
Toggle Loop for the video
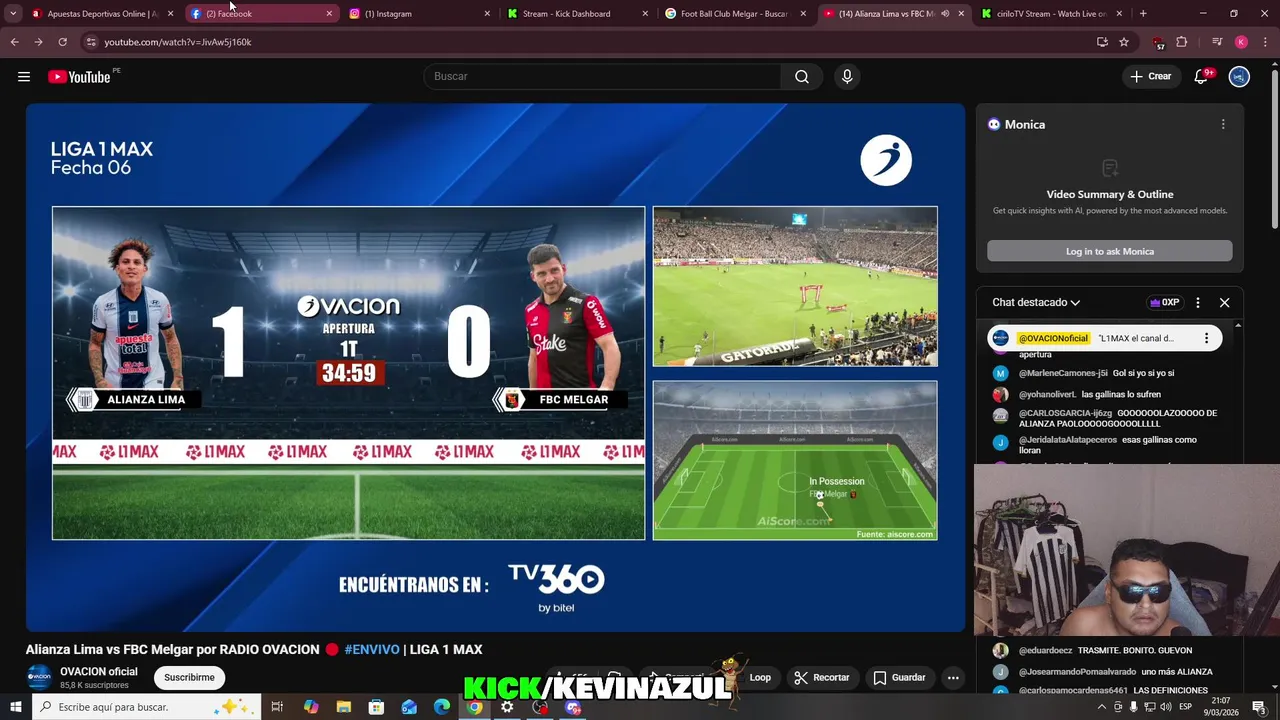pos(760,677)
